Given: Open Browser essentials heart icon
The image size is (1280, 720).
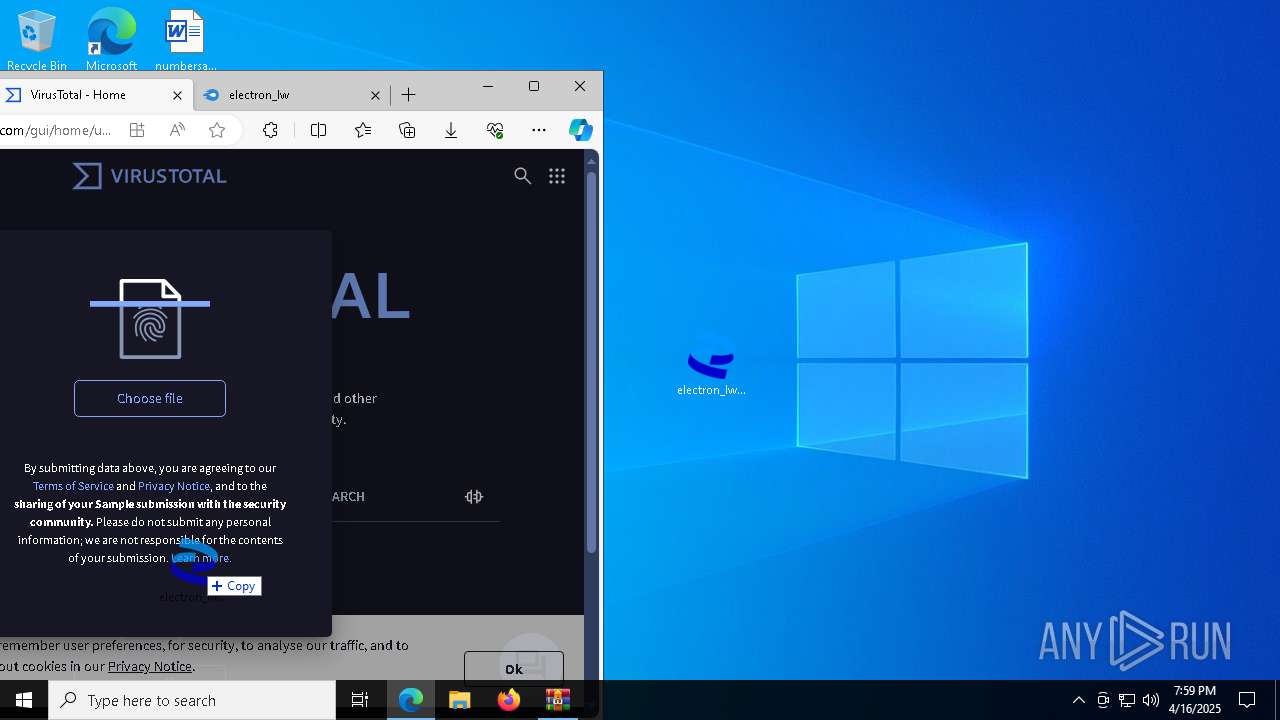Looking at the screenshot, I should (x=495, y=130).
